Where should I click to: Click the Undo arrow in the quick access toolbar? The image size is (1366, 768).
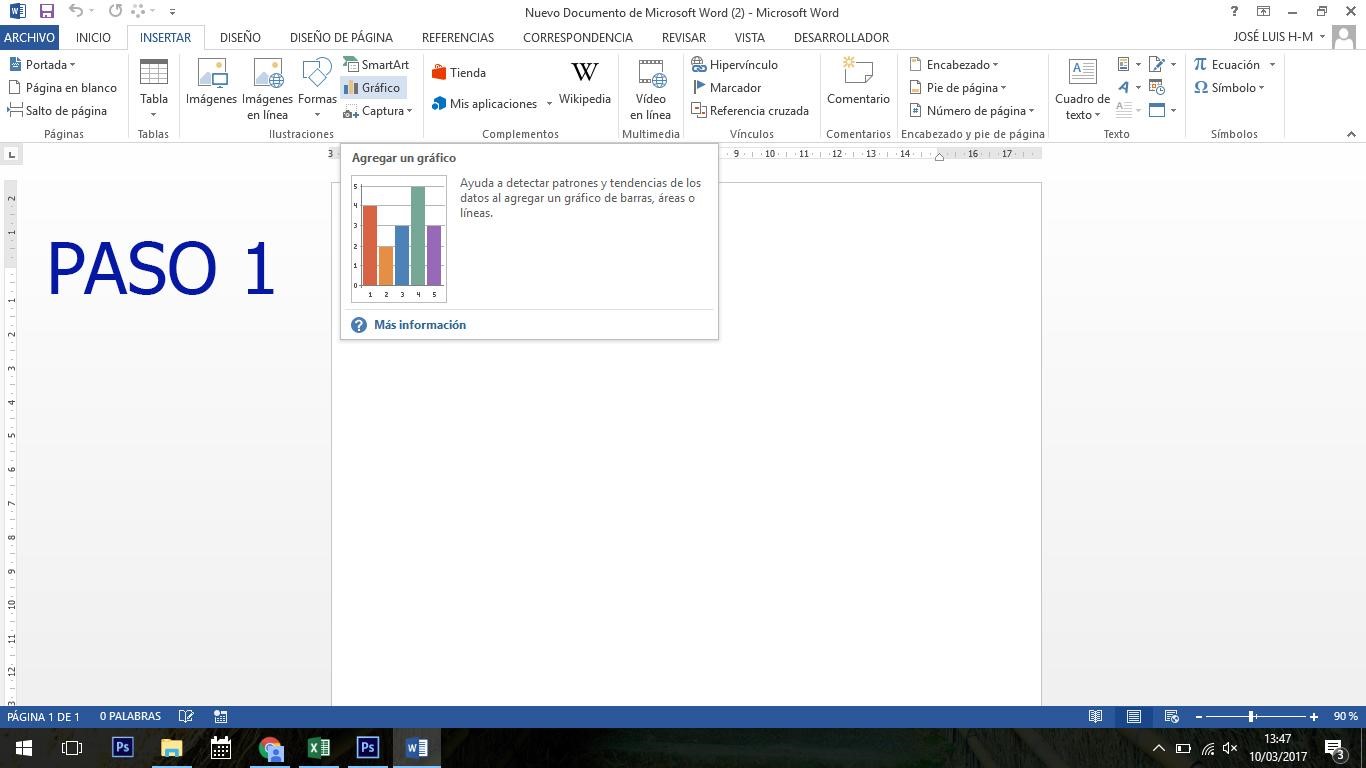(x=75, y=12)
